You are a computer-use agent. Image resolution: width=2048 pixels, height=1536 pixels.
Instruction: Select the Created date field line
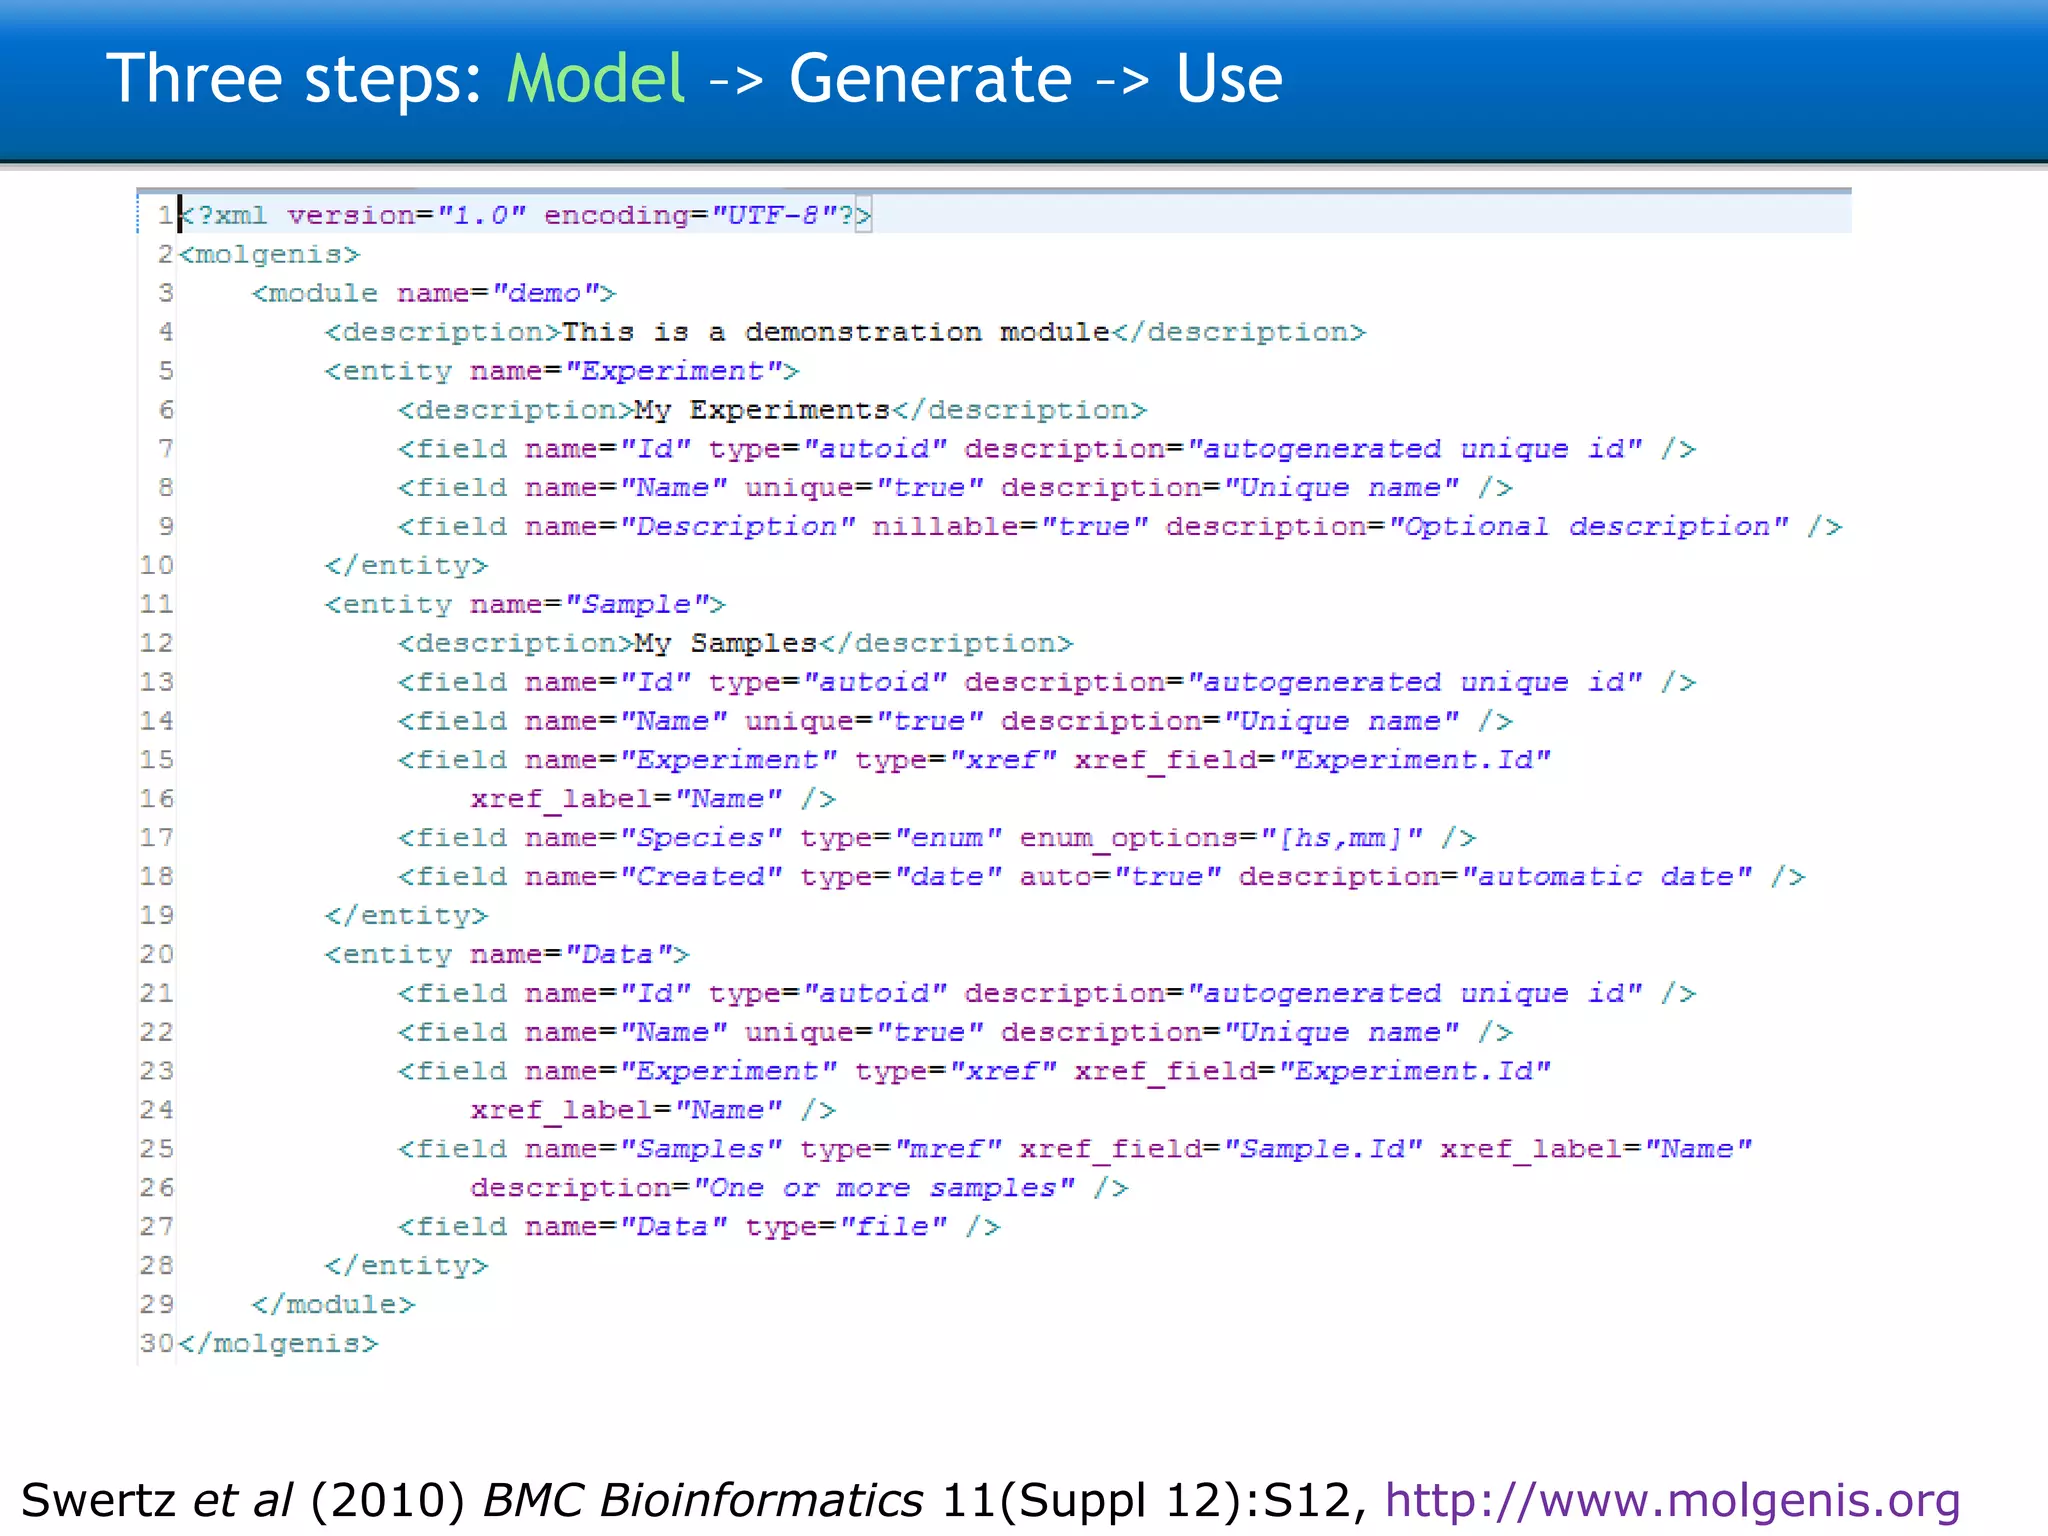[x=1101, y=877]
